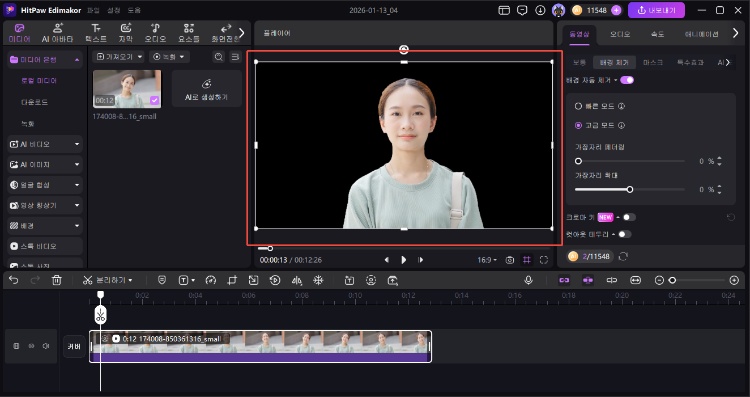This screenshot has width=750, height=397.
Task: Go to the next frame
Action: pyautogui.click(x=420, y=260)
